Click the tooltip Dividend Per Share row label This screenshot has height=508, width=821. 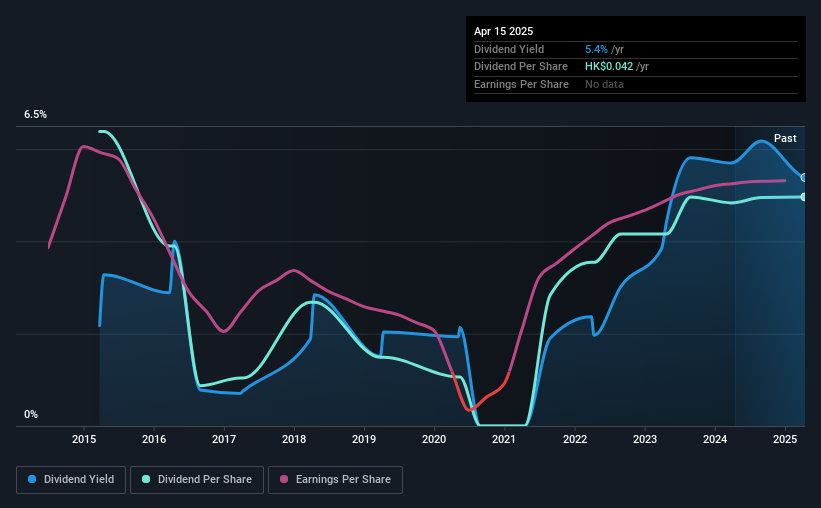click(520, 67)
